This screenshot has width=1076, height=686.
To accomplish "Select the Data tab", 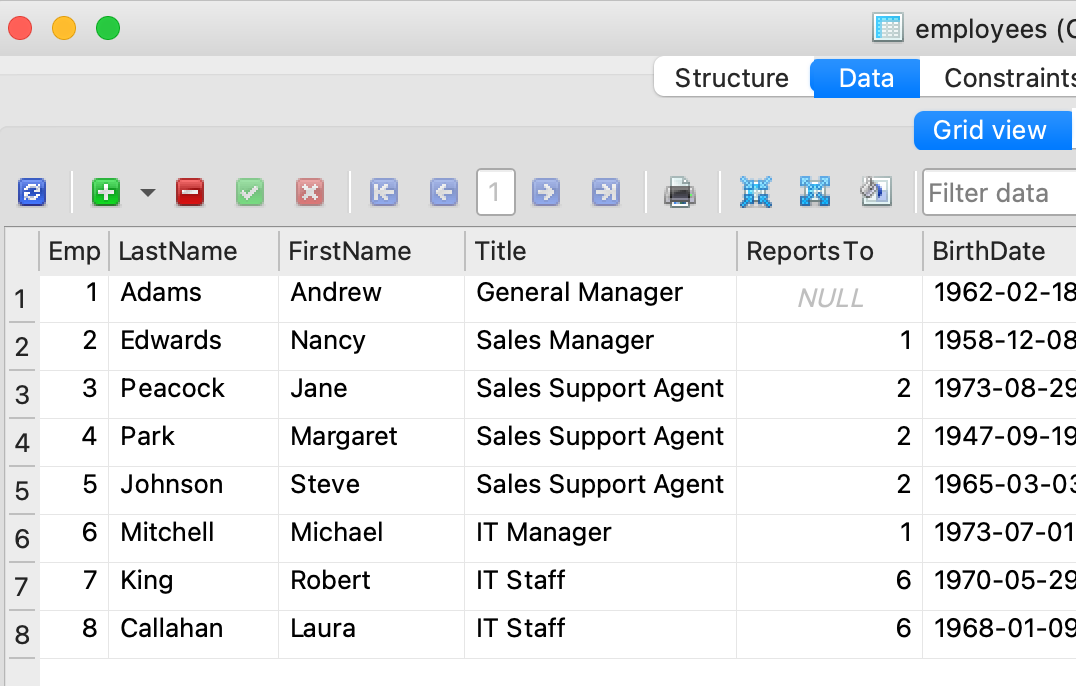I will pos(864,77).
